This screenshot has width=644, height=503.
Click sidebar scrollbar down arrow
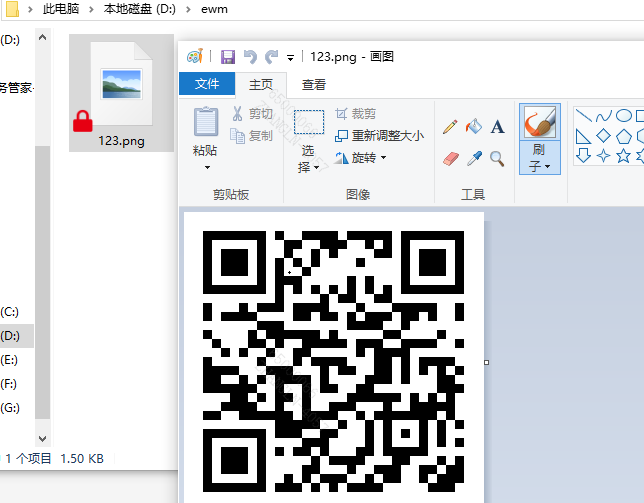point(42,438)
